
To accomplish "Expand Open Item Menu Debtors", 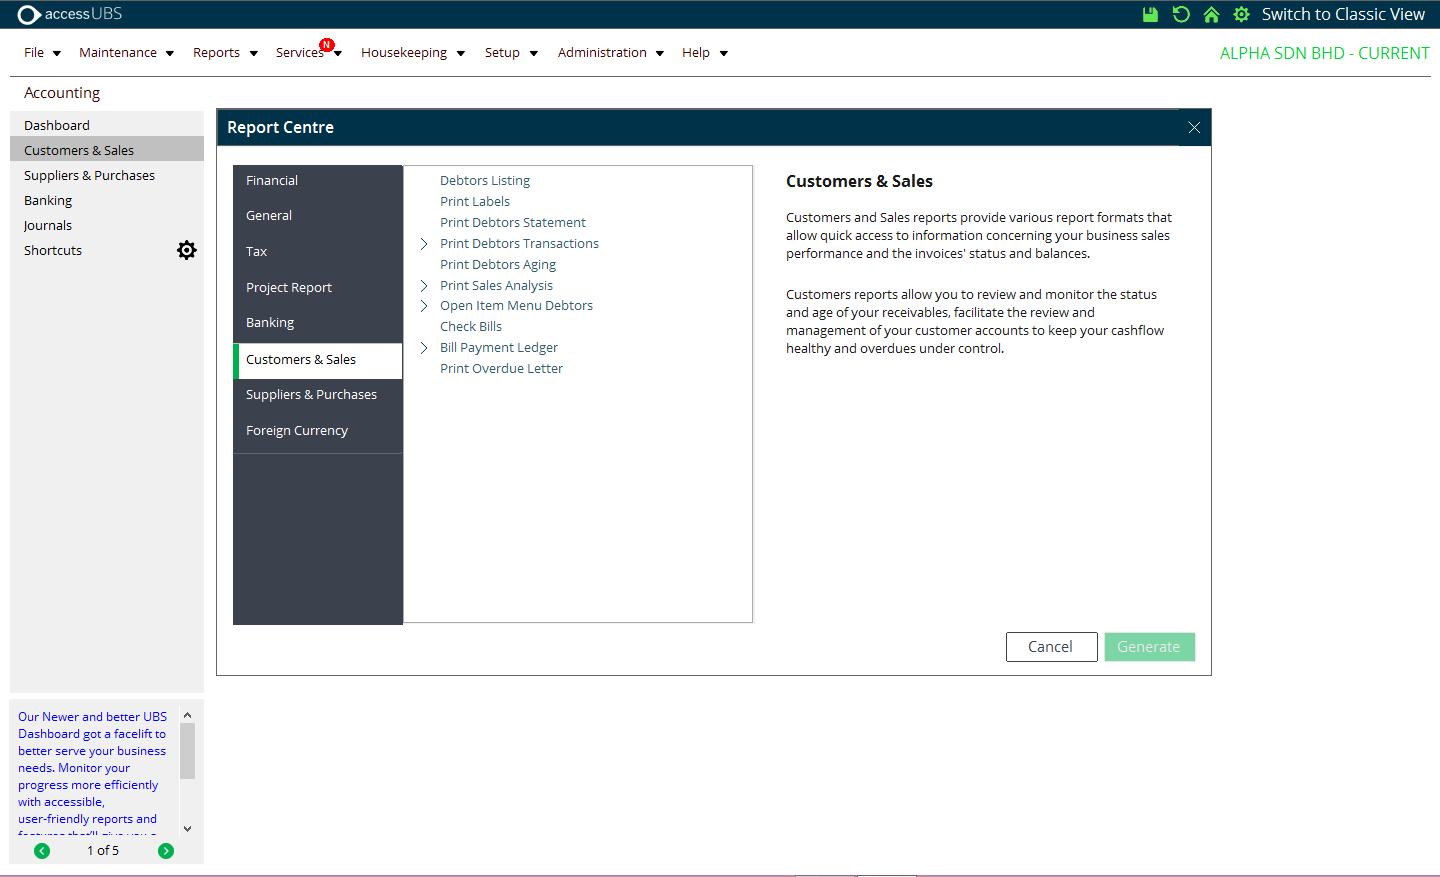I will click(x=424, y=306).
